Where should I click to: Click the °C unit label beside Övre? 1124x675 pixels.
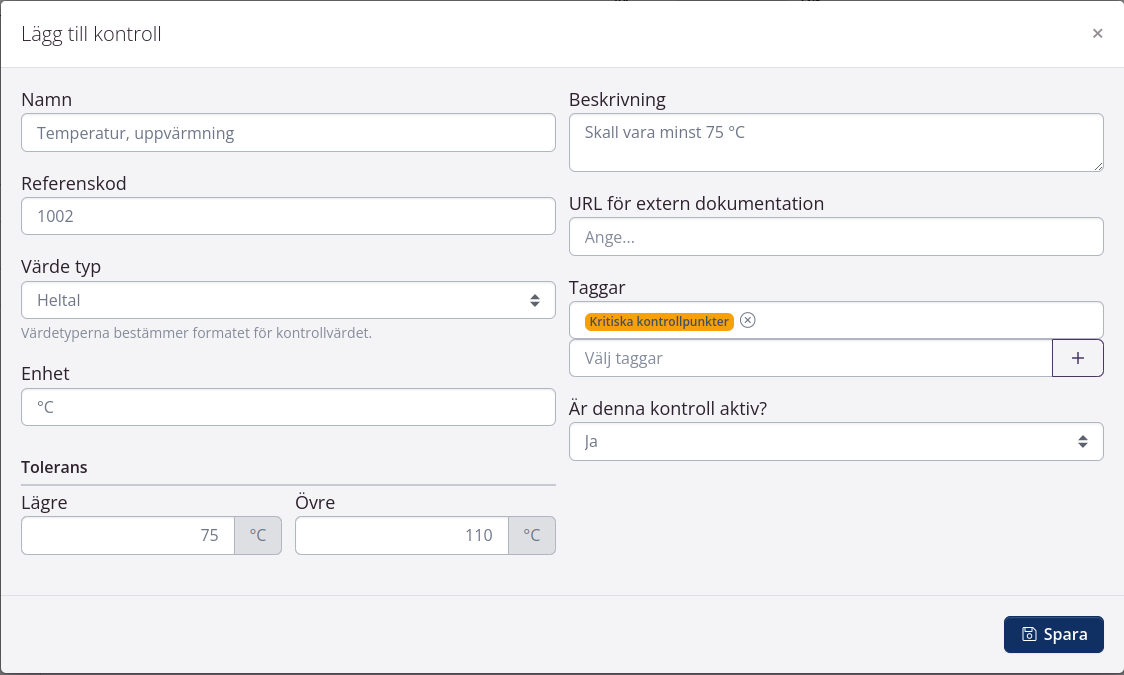pyautogui.click(x=532, y=535)
